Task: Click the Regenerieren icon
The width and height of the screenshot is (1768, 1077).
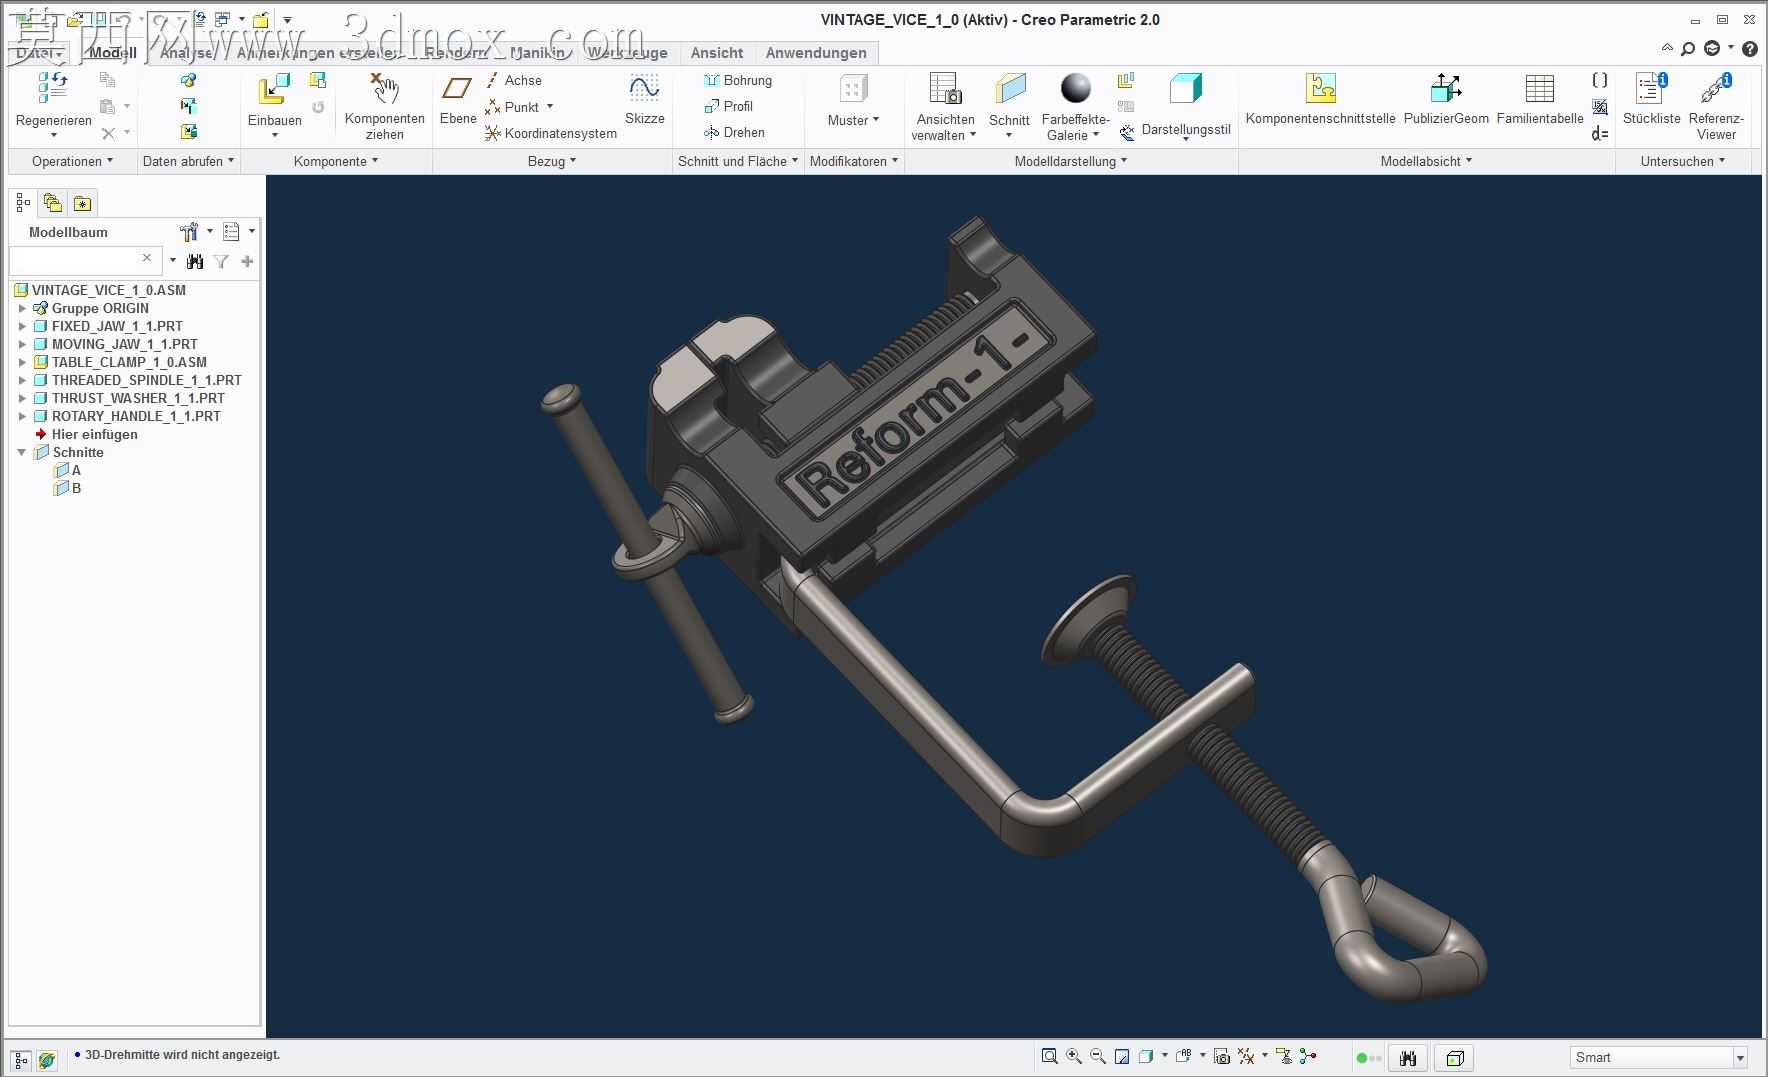Action: 53,88
